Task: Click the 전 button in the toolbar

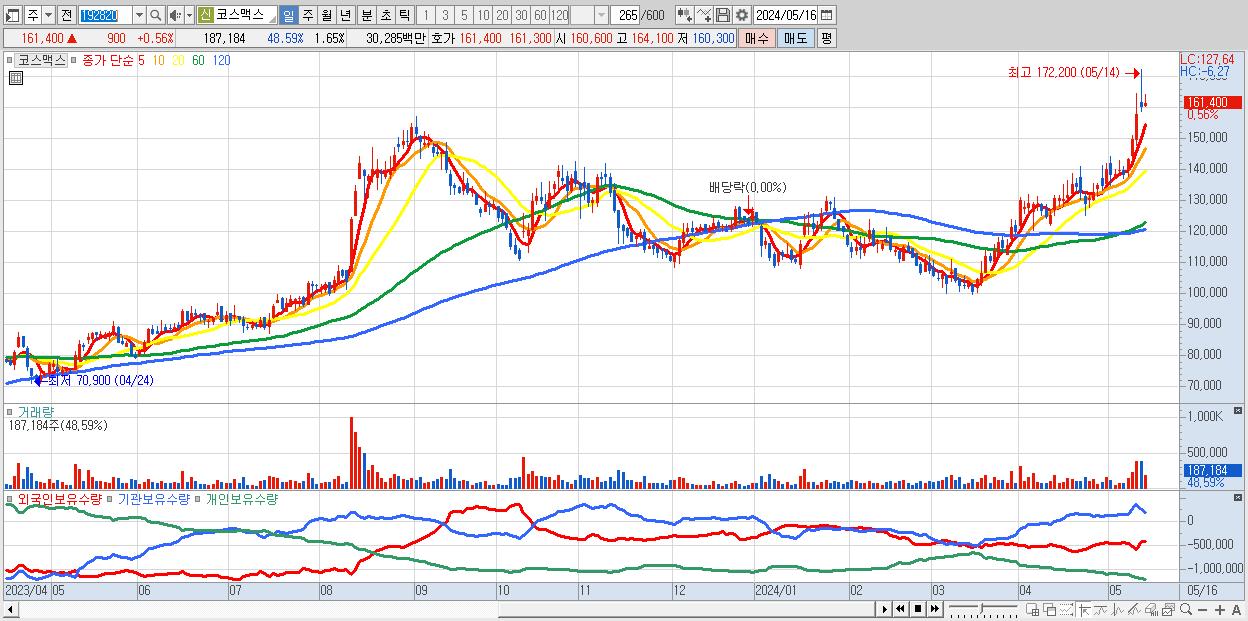Action: pos(66,16)
